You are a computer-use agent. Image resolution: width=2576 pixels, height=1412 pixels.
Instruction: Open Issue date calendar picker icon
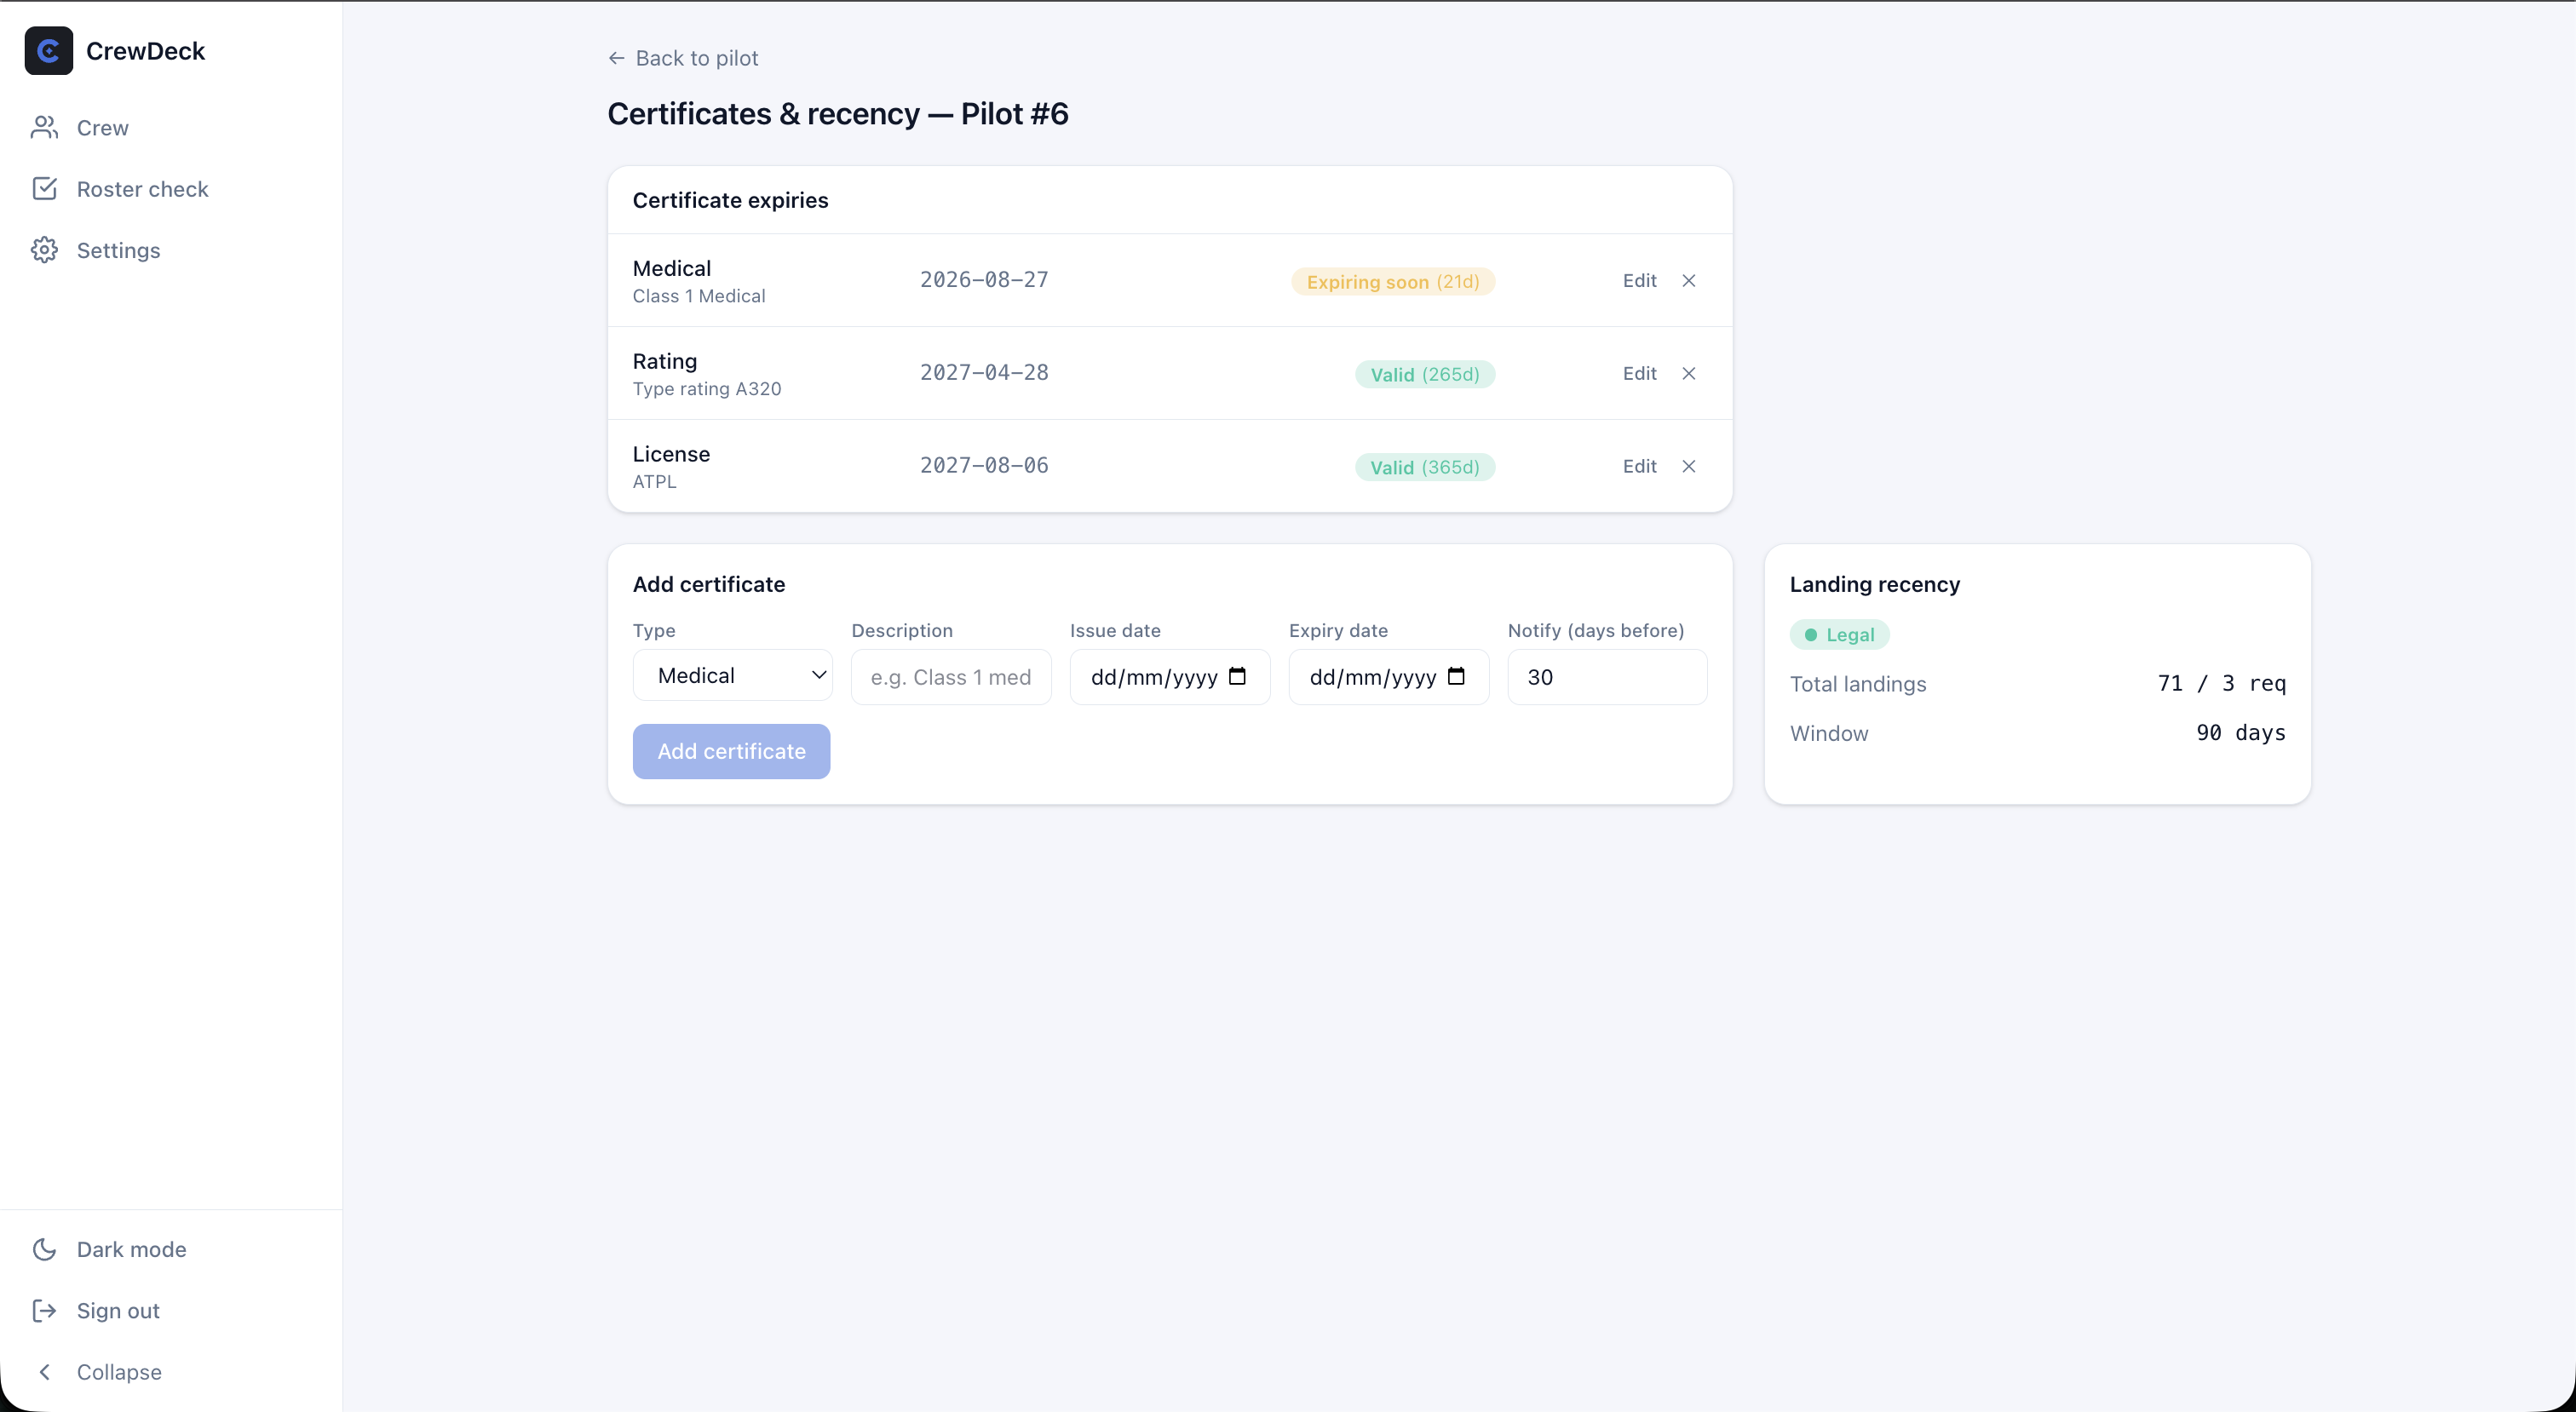coord(1237,676)
